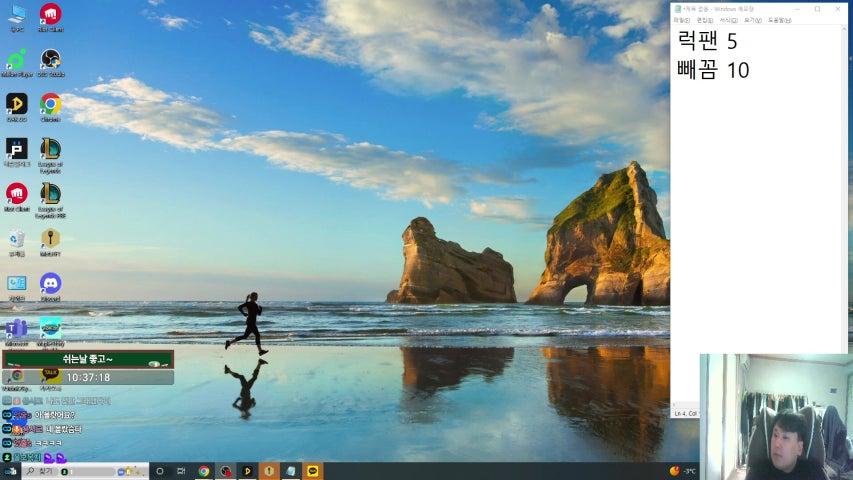
Task: Maximize the Notepad window
Action: [817, 9]
